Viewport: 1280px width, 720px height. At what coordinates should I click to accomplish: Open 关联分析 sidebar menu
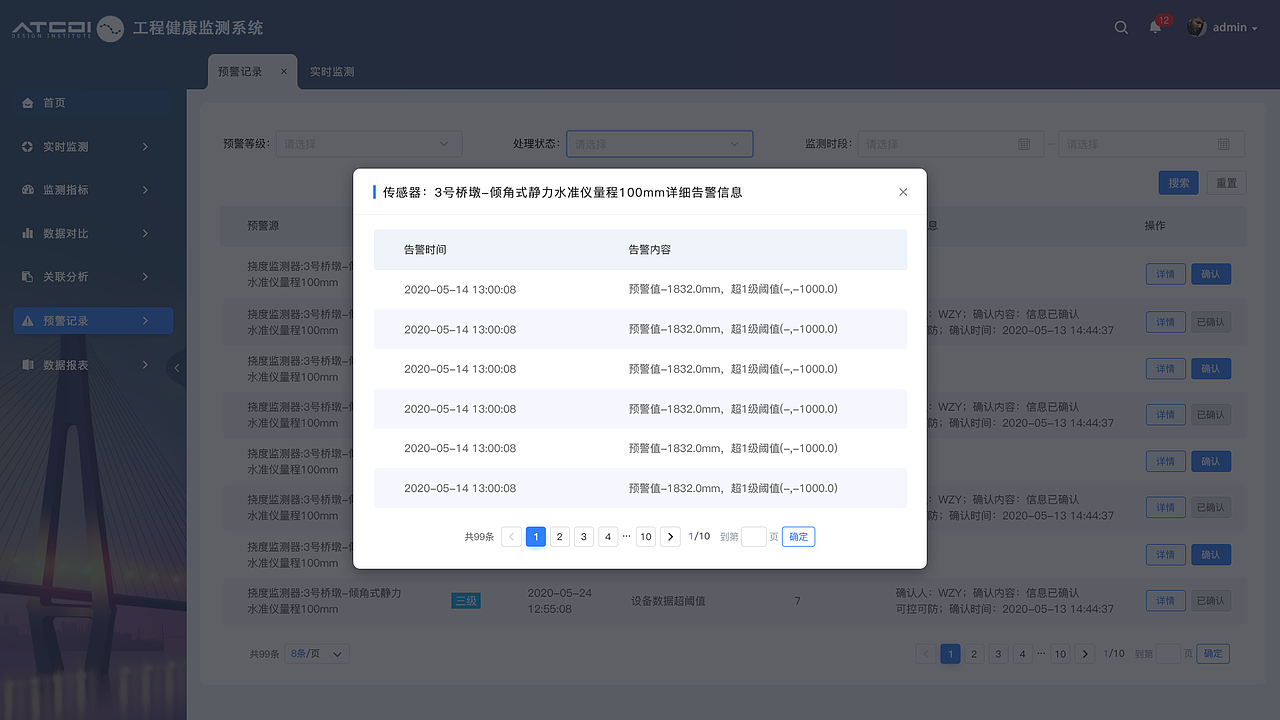pos(93,277)
